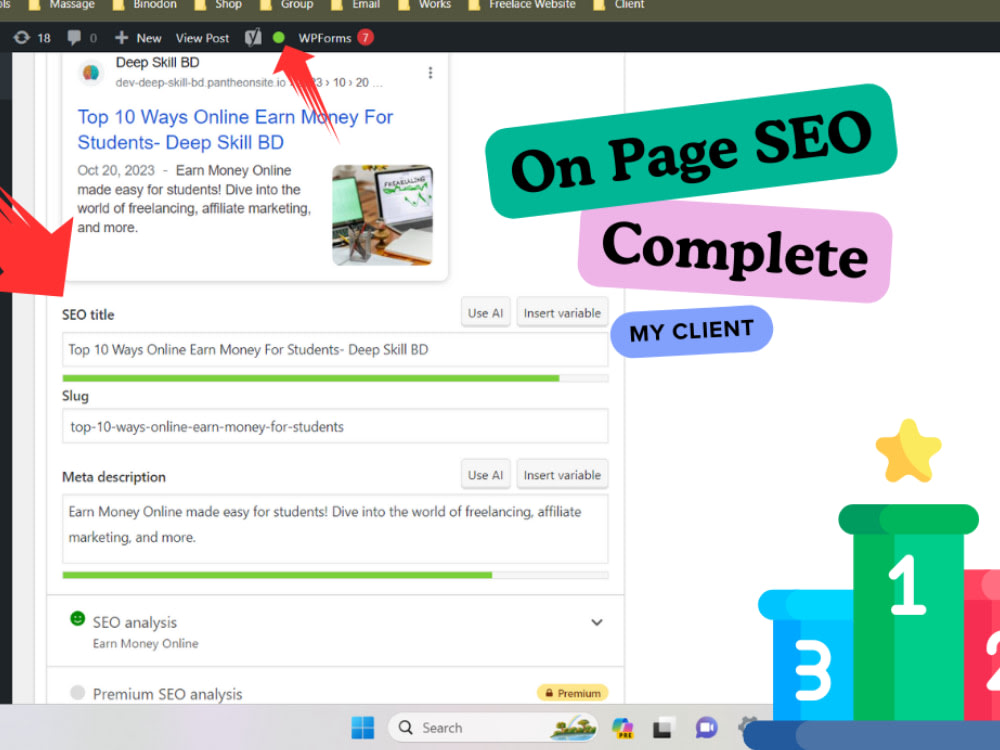Screen dimensions: 1000x750
Task: Open the Shop bookmark folder
Action: click(219, 5)
